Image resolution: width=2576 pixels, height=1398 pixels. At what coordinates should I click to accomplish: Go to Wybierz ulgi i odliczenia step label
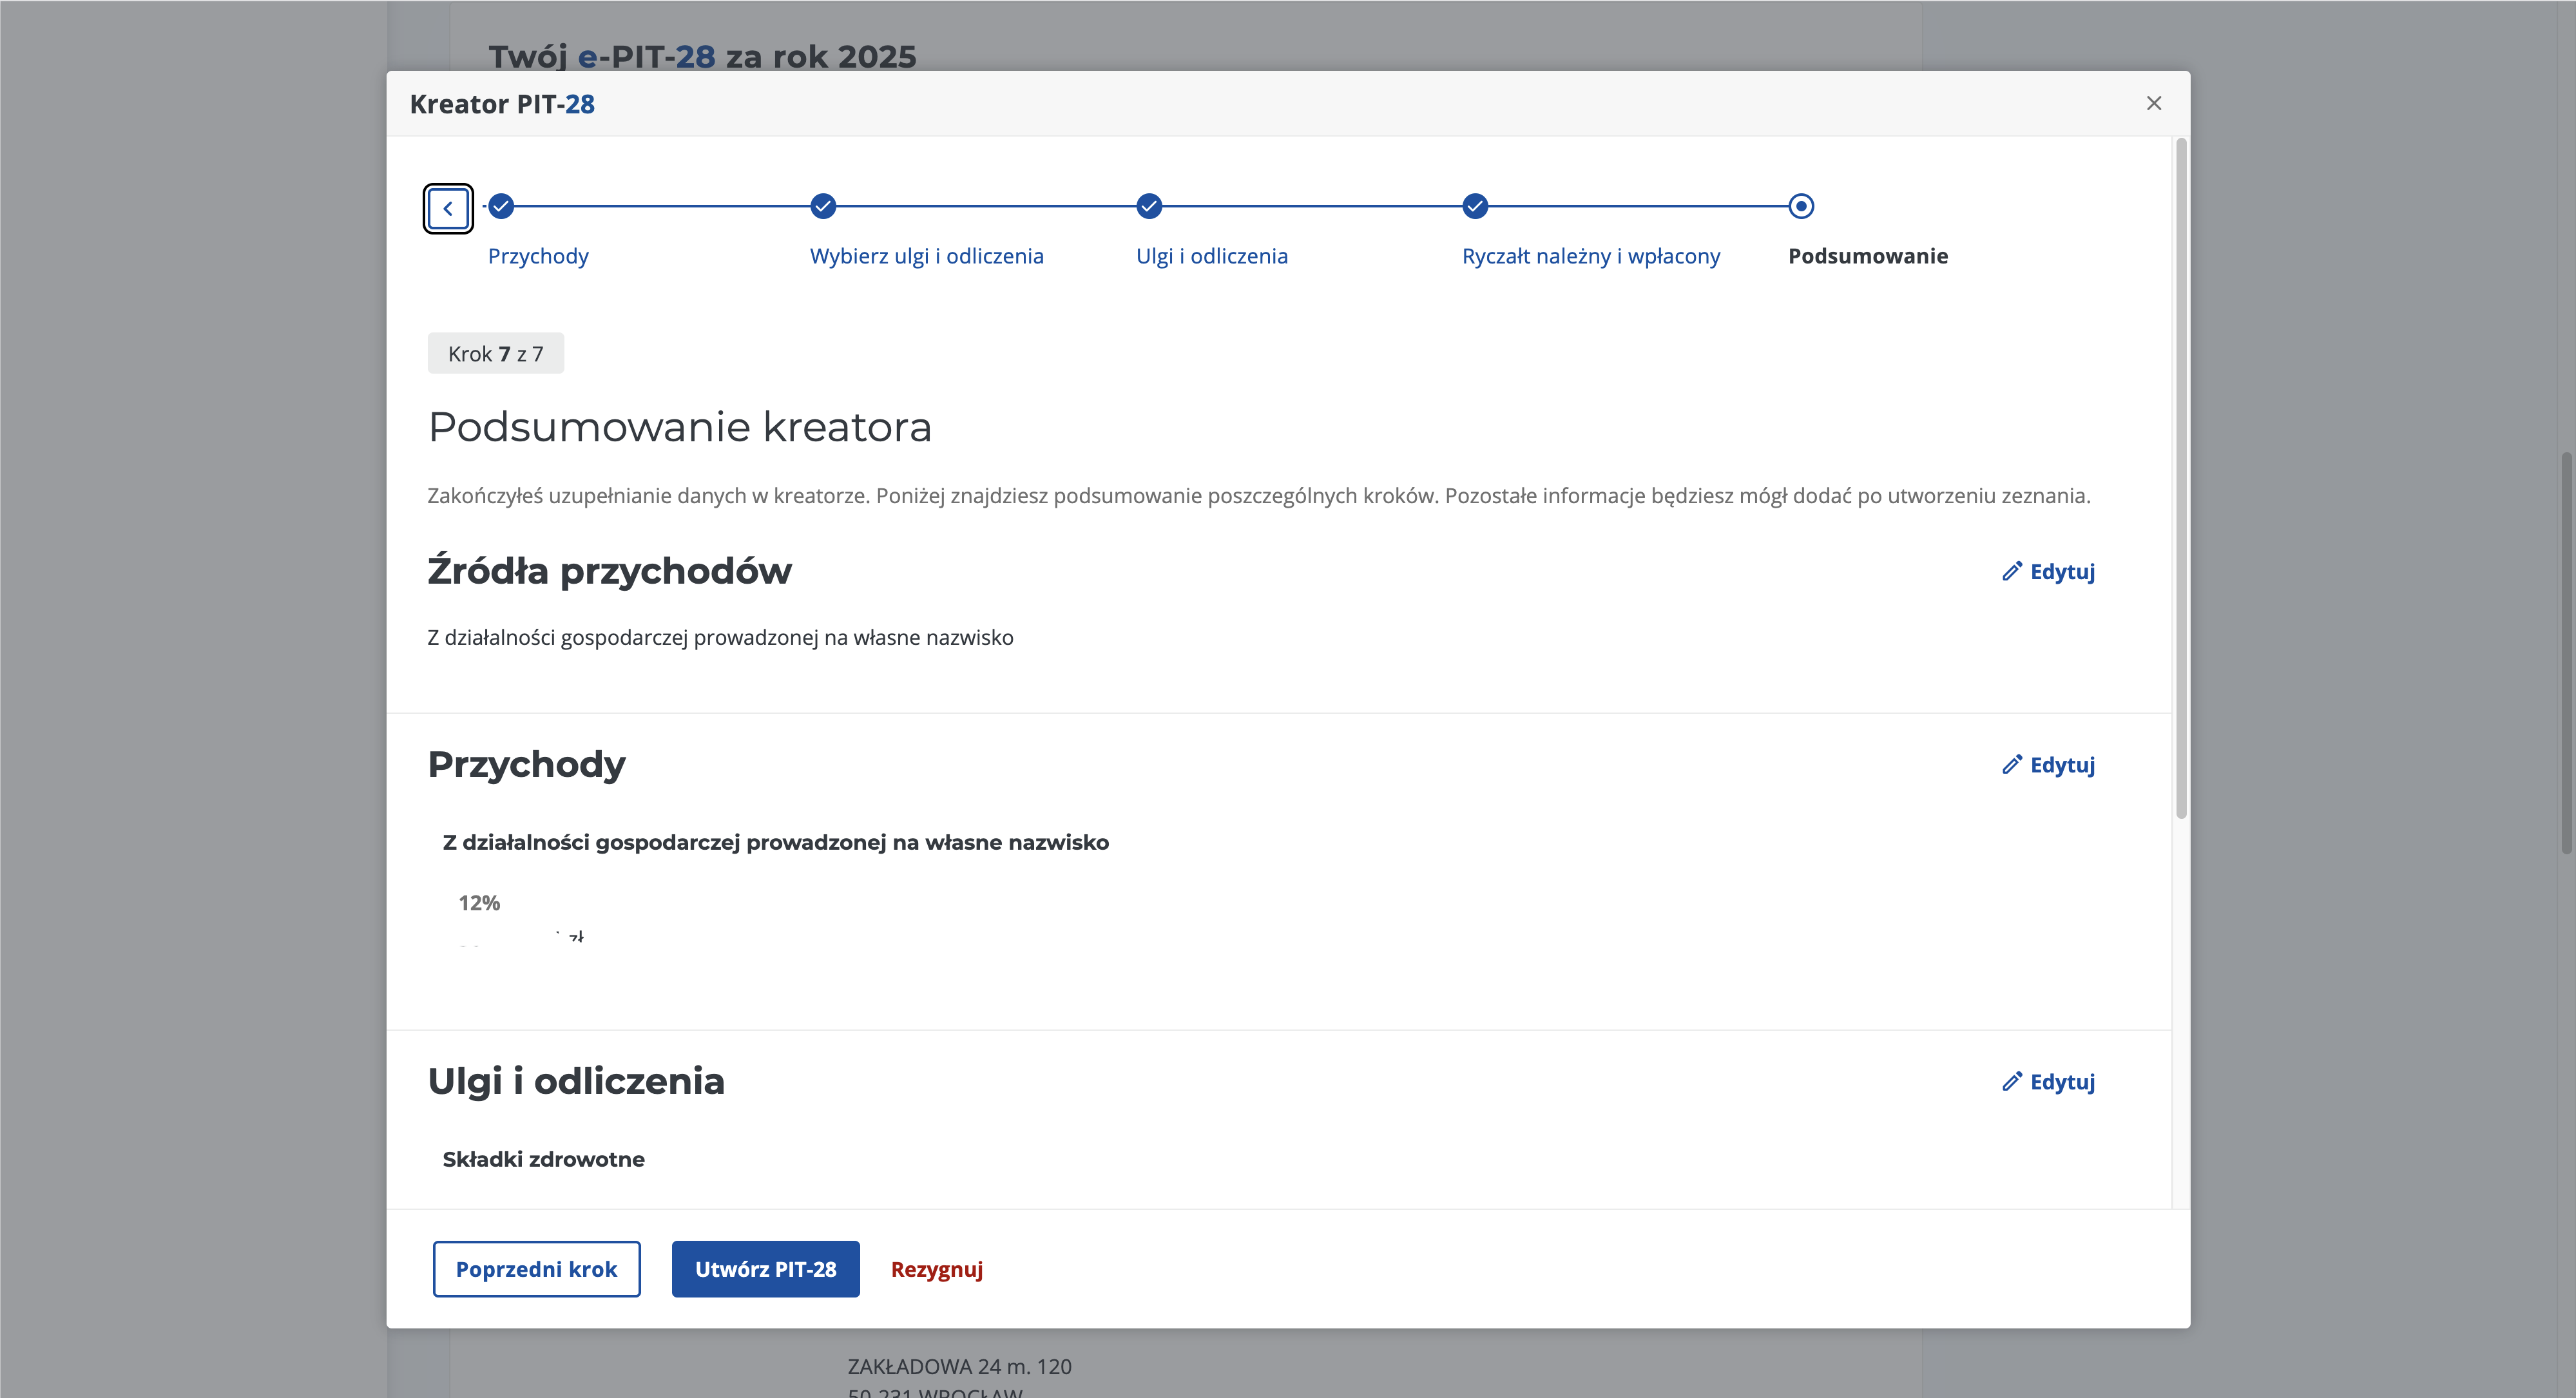click(926, 256)
